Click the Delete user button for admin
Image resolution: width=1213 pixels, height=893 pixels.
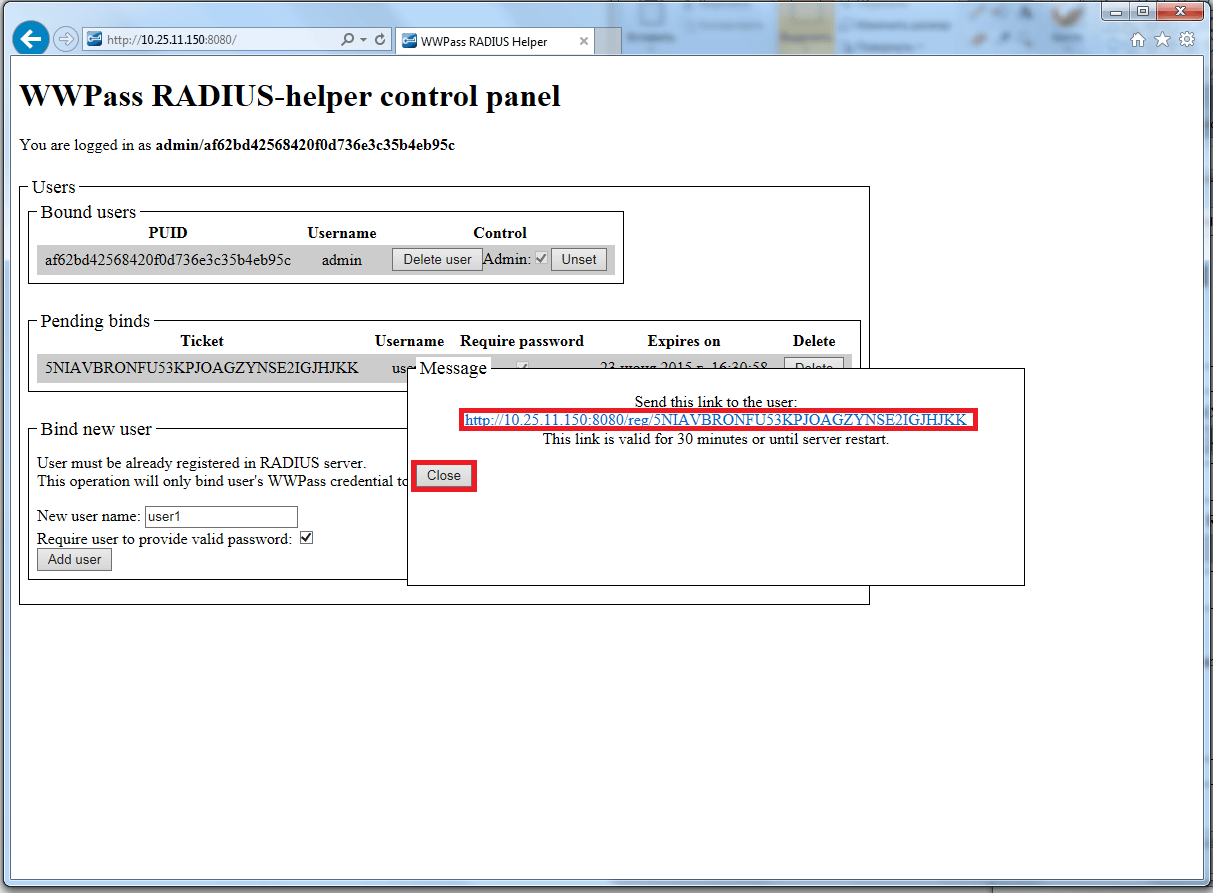[437, 259]
